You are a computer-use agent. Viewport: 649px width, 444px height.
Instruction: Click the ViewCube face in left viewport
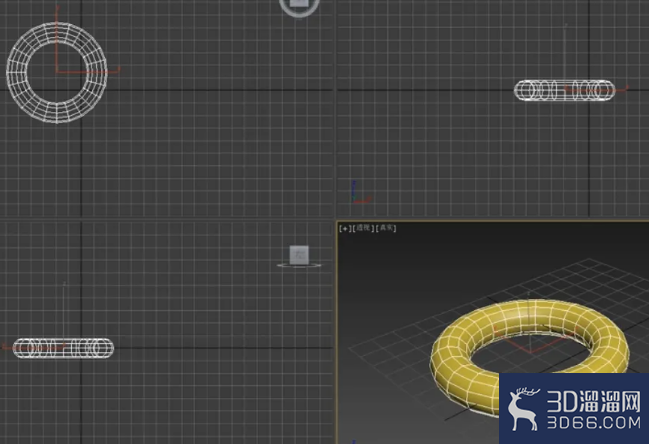point(299,254)
